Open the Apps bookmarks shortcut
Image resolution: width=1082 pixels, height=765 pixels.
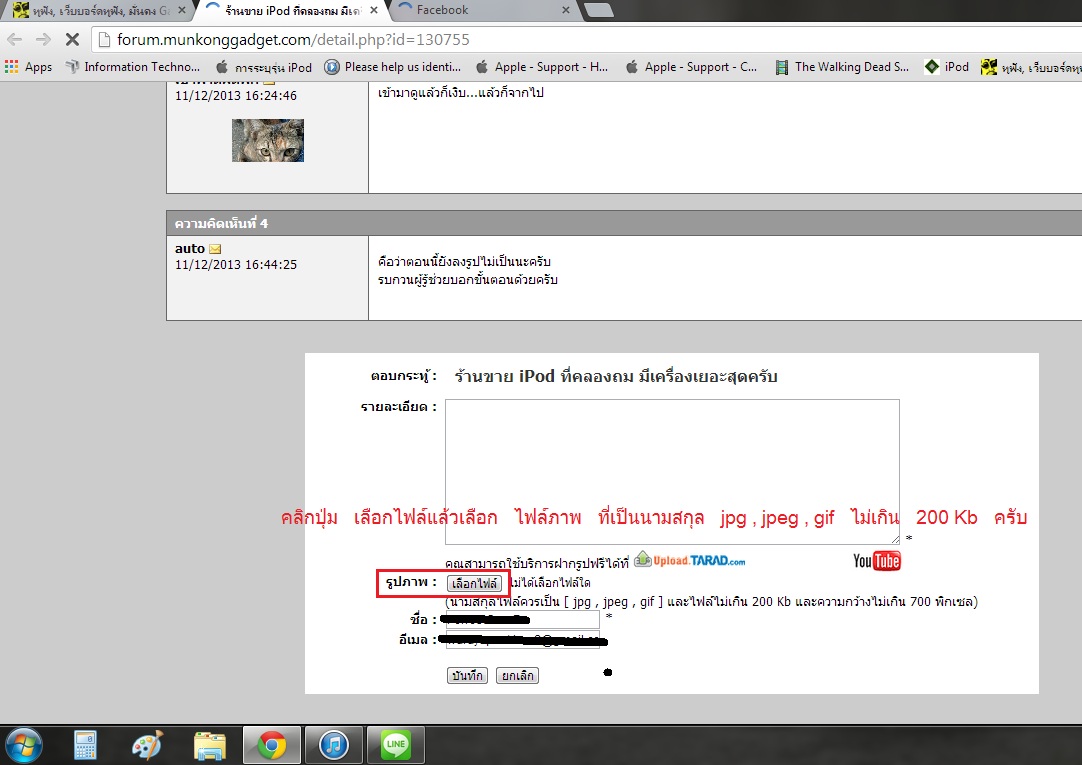(x=28, y=67)
